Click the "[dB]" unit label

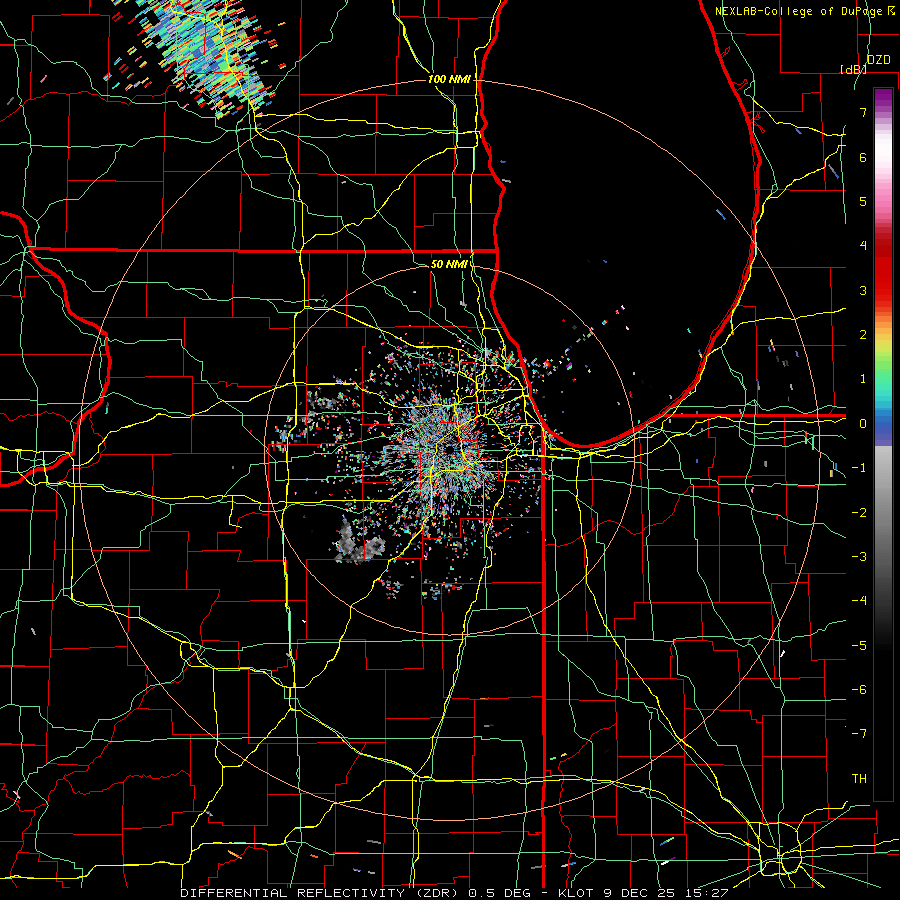click(x=853, y=69)
